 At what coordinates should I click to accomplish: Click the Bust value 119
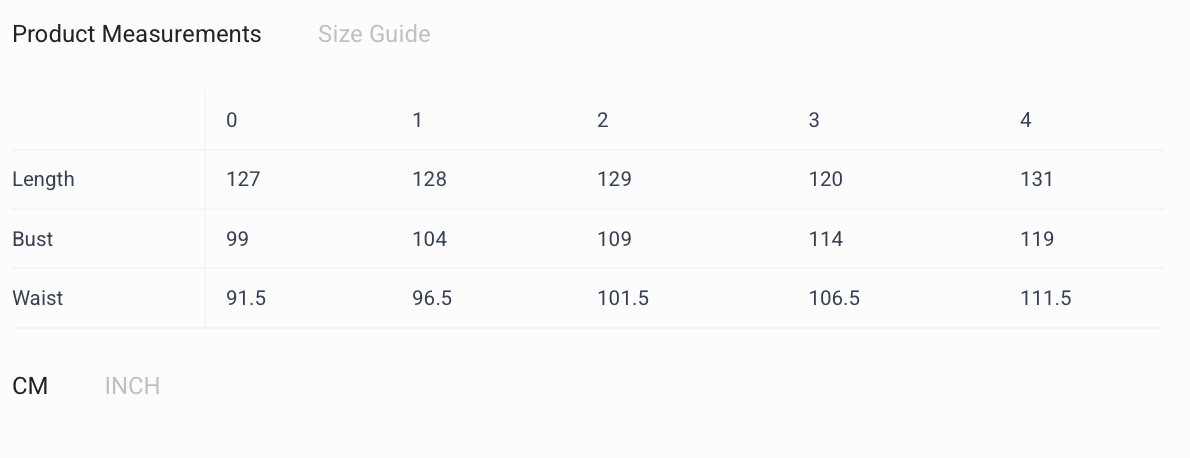click(x=1036, y=239)
